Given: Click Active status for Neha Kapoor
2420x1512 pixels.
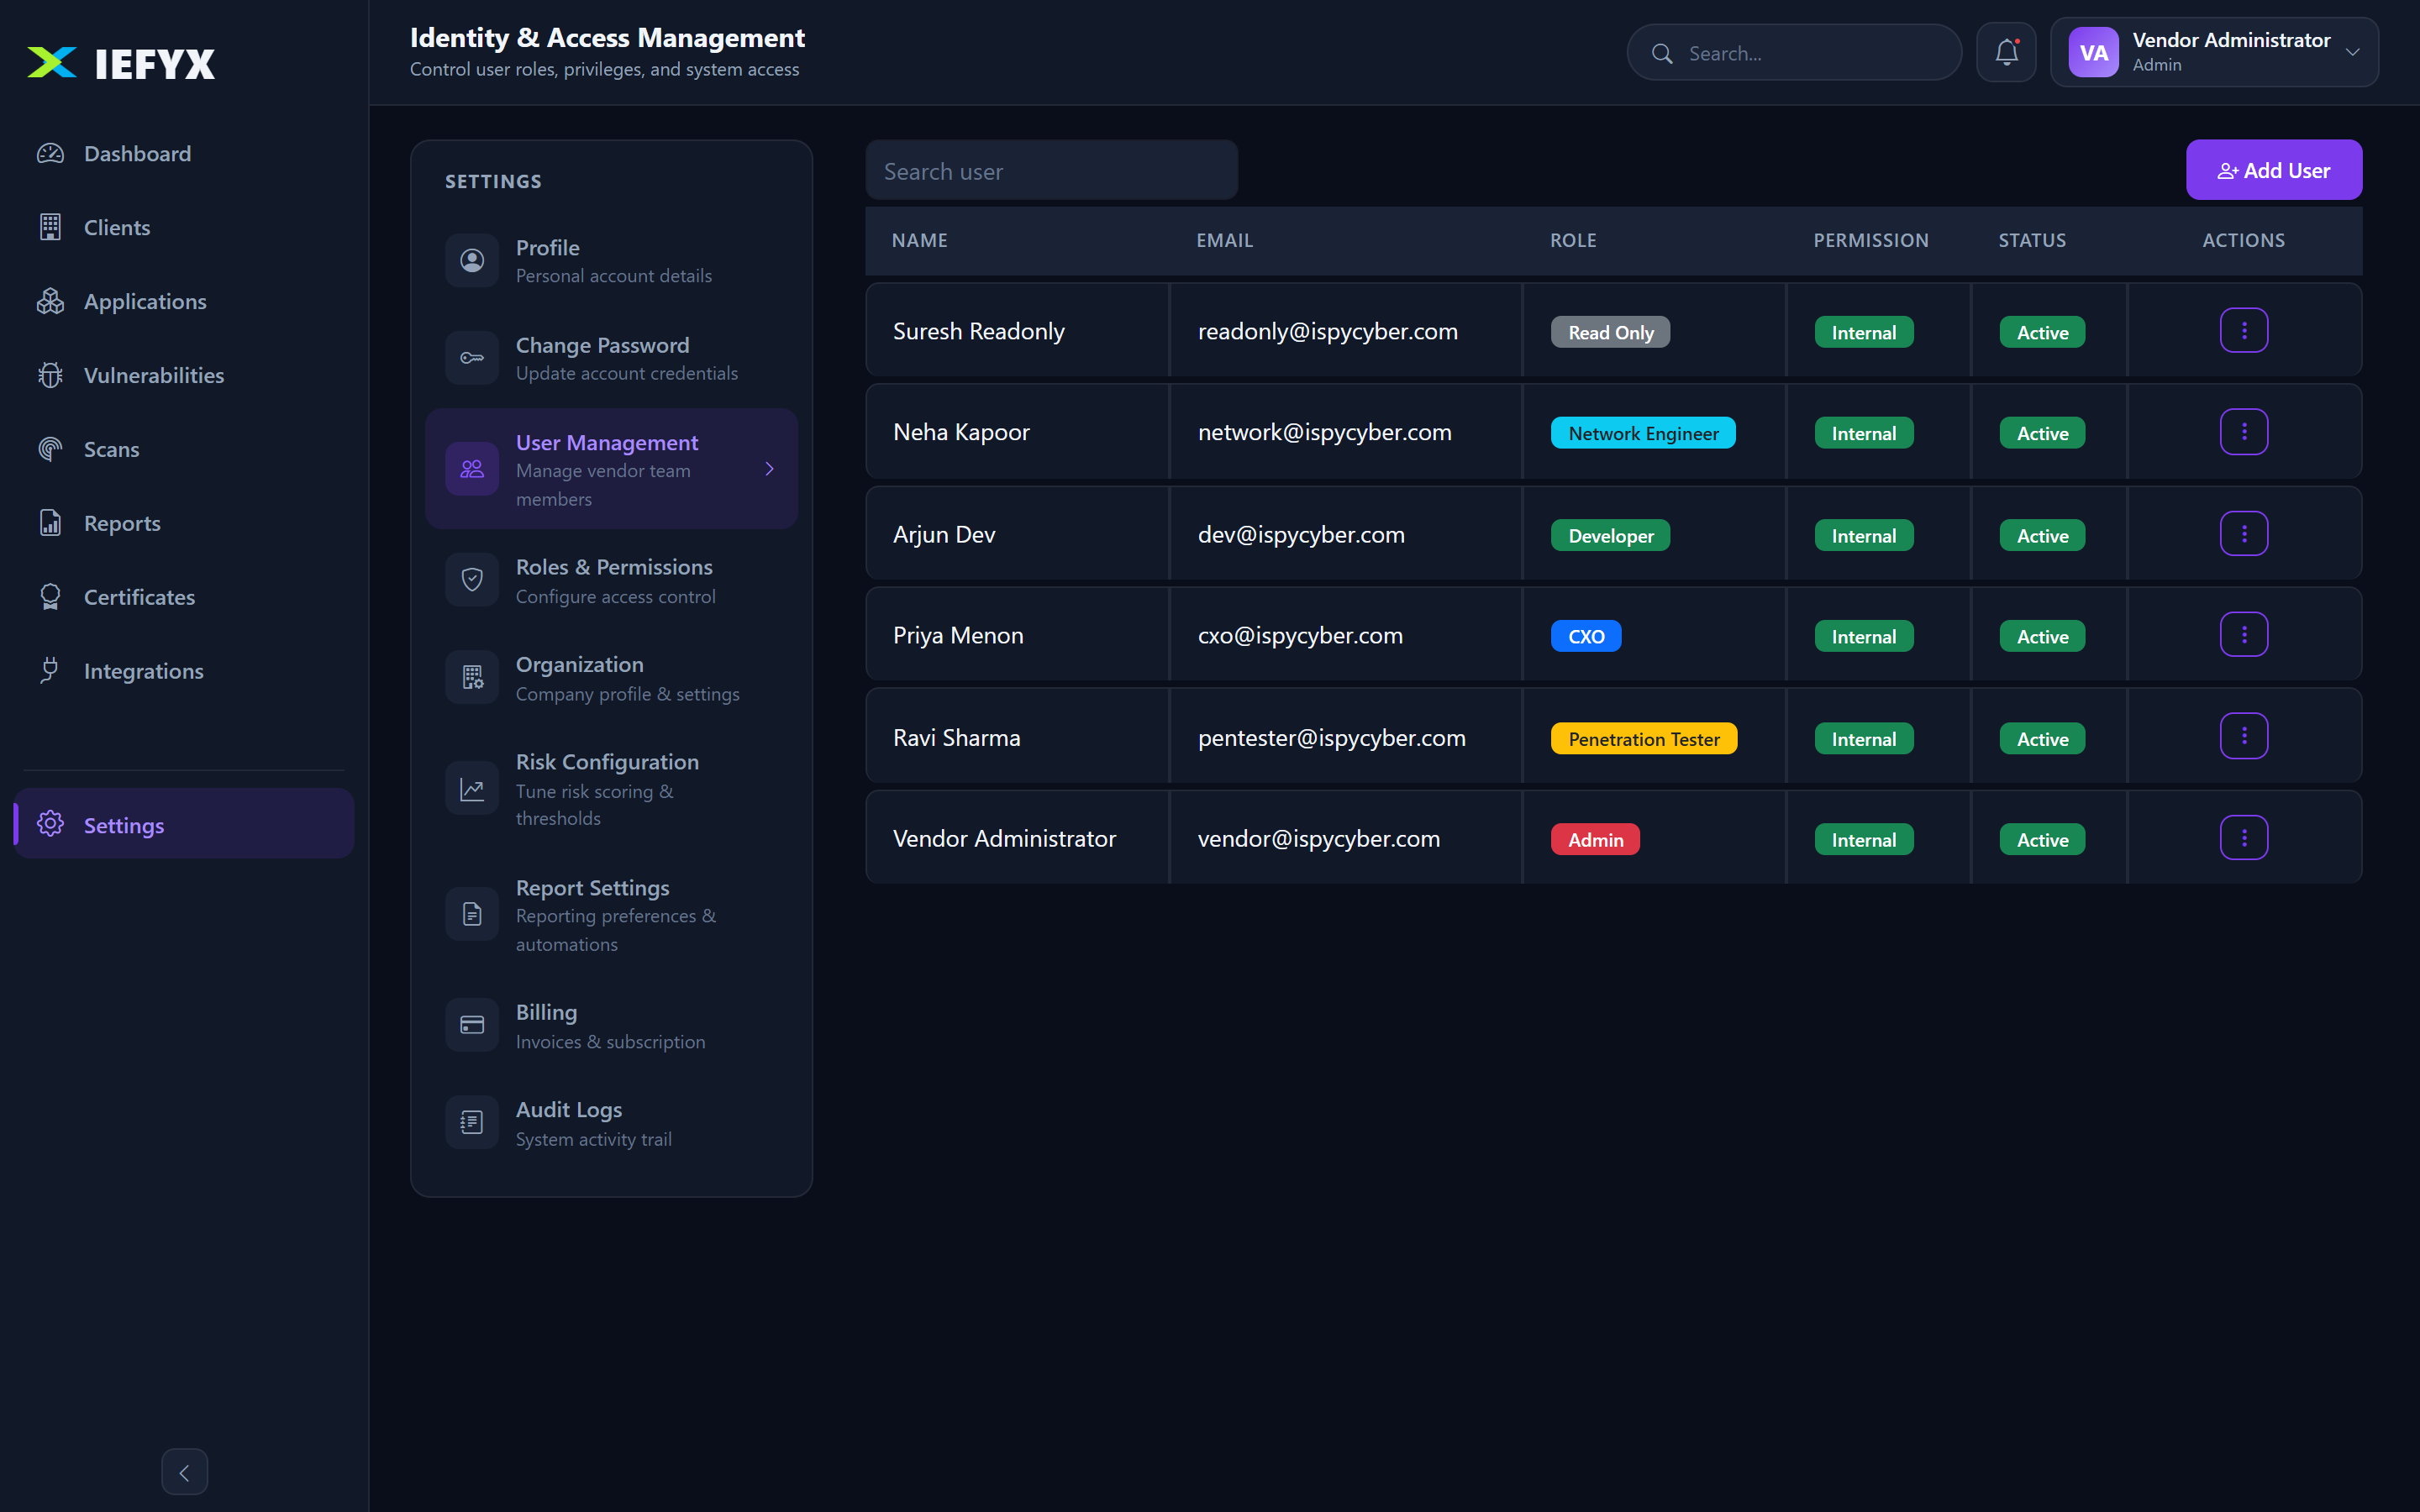Looking at the screenshot, I should pyautogui.click(x=2042, y=433).
